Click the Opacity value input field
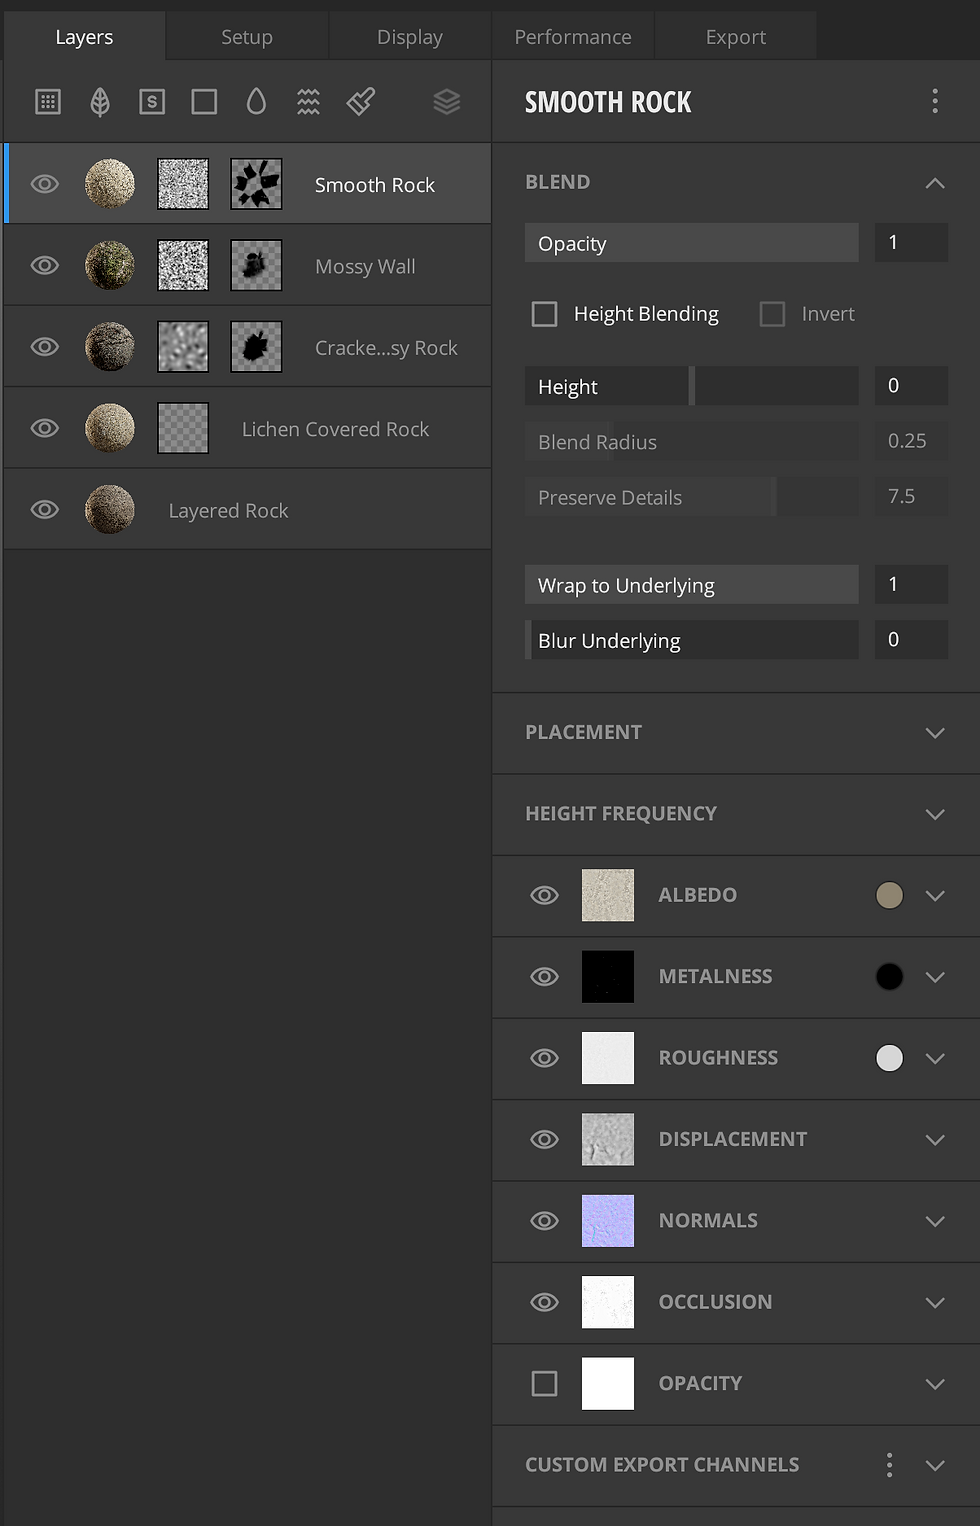This screenshot has width=980, height=1526. click(x=911, y=243)
